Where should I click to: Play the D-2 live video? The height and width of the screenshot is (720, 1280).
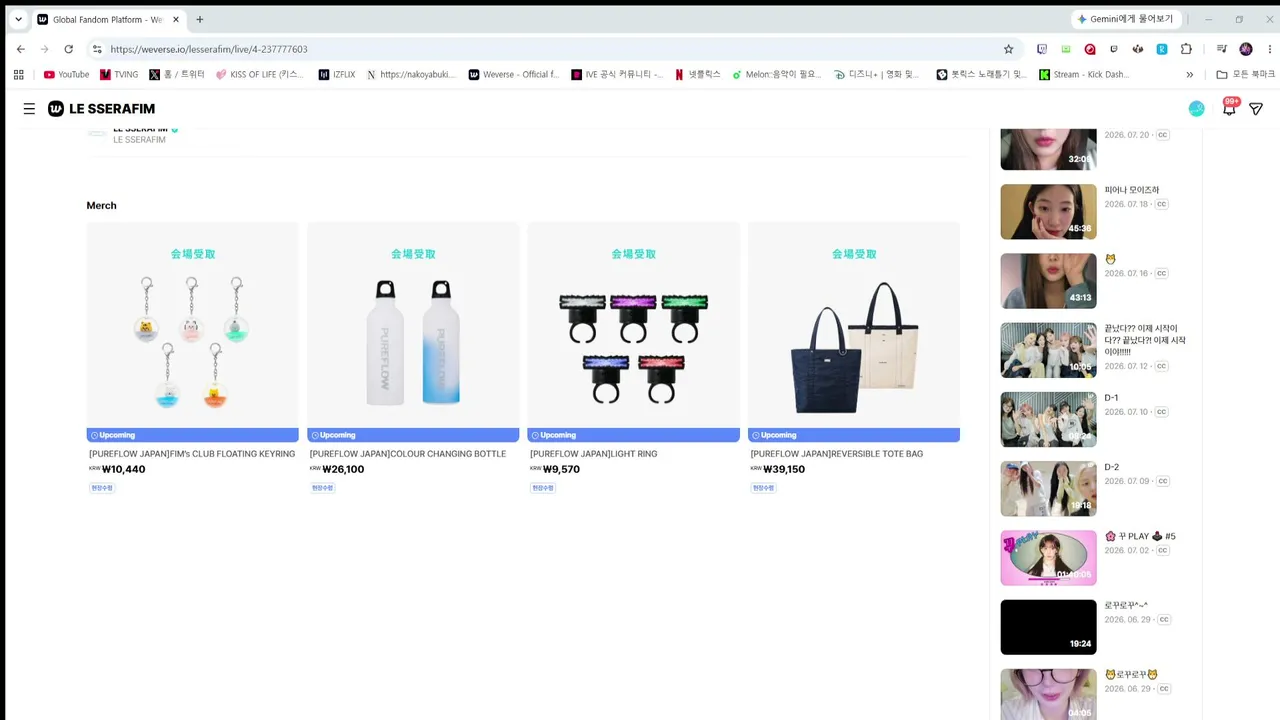pyautogui.click(x=1048, y=489)
